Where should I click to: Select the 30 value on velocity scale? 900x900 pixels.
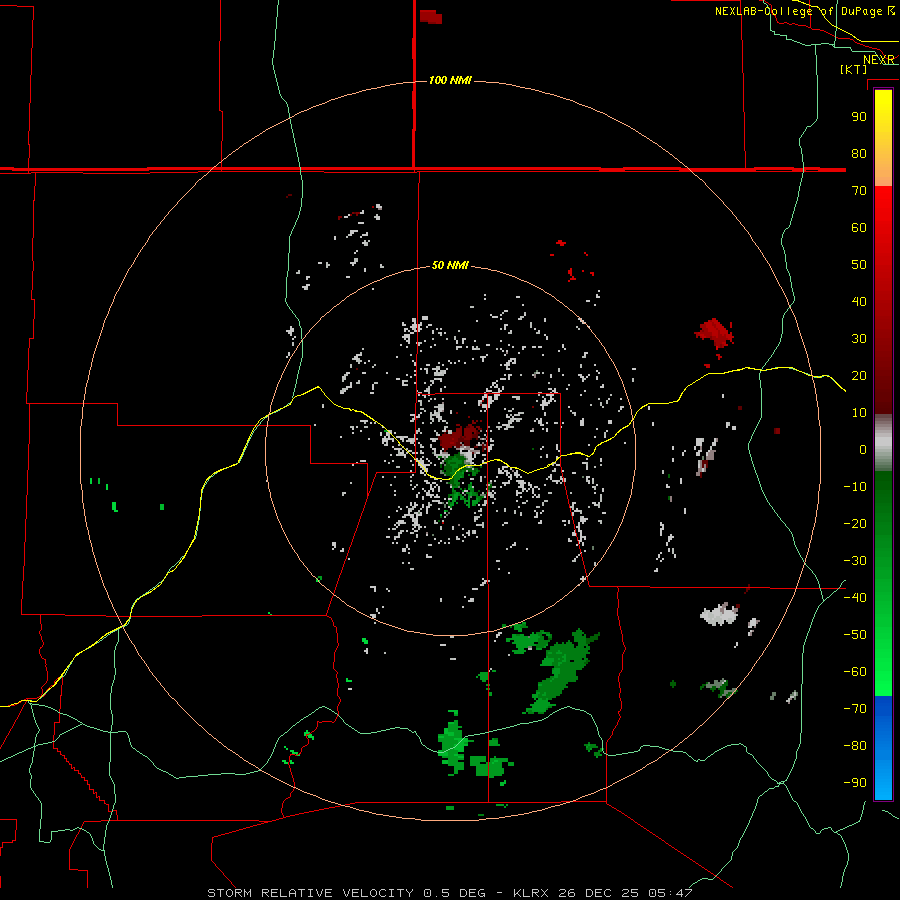[859, 339]
